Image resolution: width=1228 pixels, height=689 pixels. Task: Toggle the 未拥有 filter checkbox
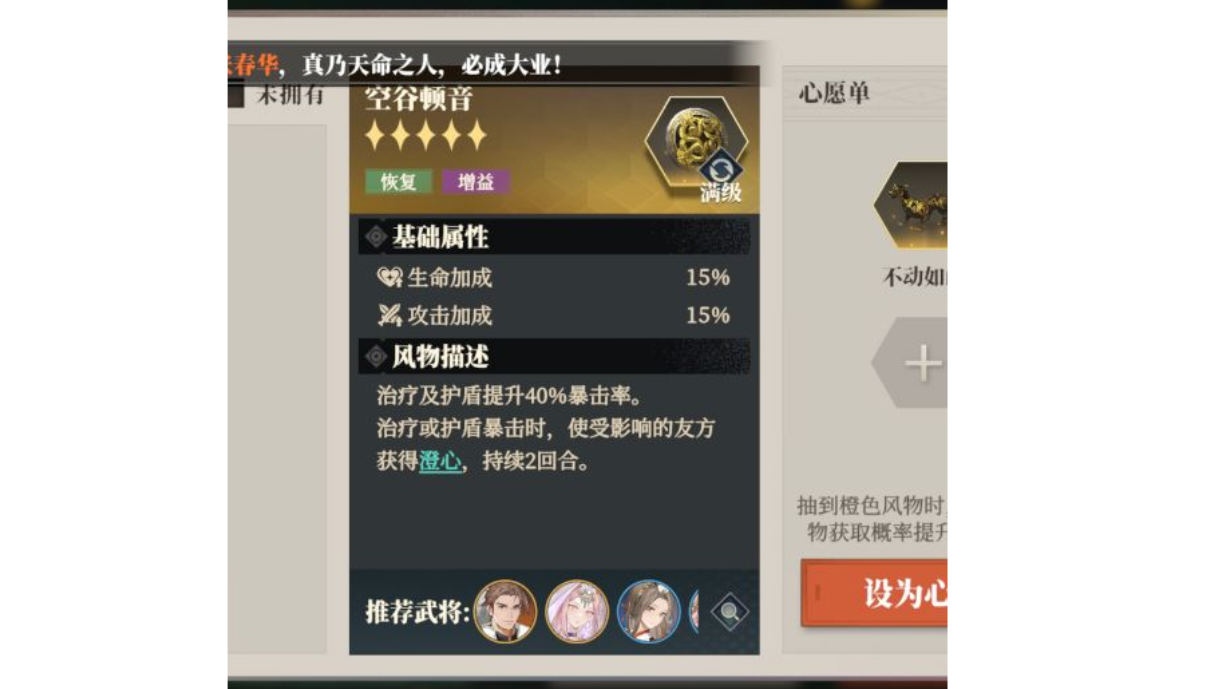pos(236,95)
